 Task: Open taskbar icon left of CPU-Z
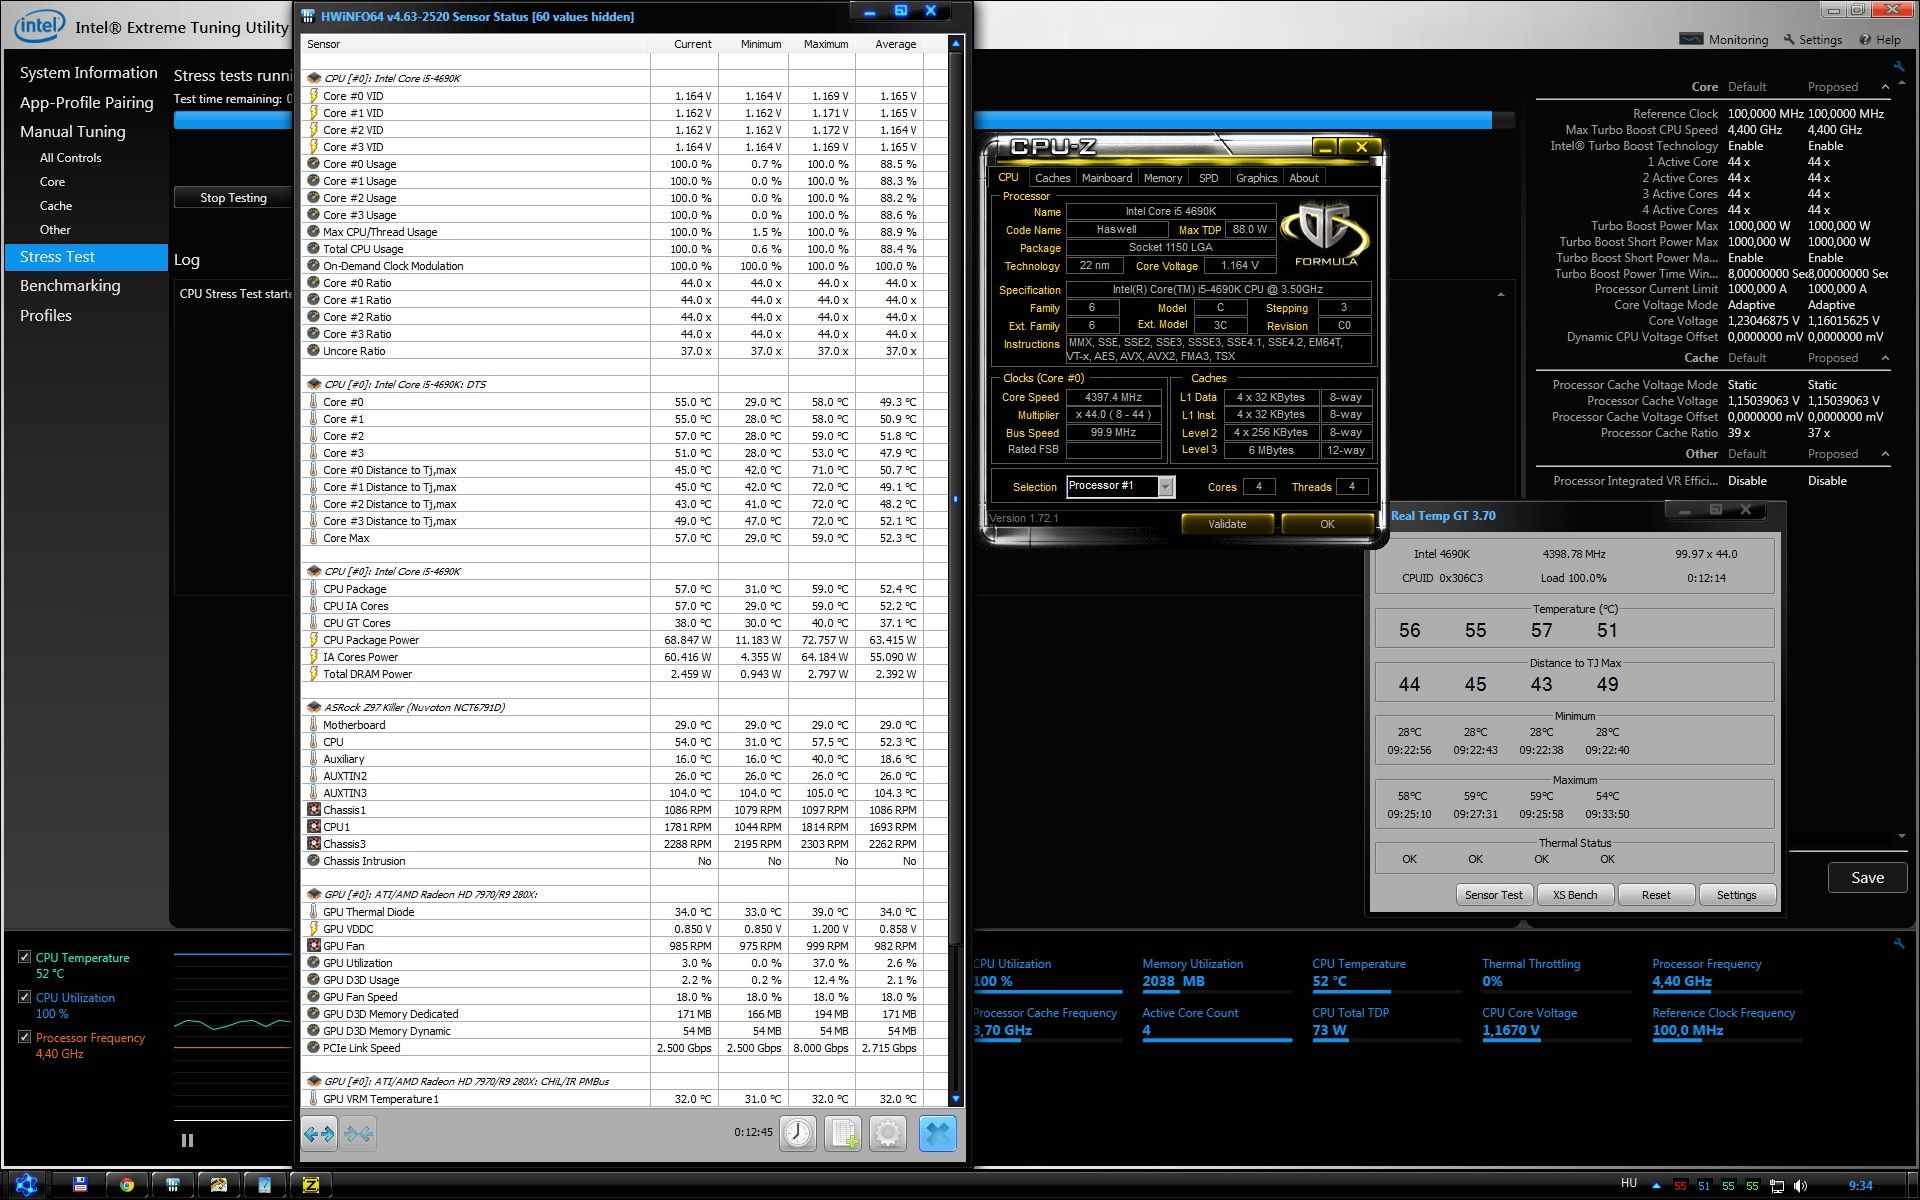pos(265,1185)
